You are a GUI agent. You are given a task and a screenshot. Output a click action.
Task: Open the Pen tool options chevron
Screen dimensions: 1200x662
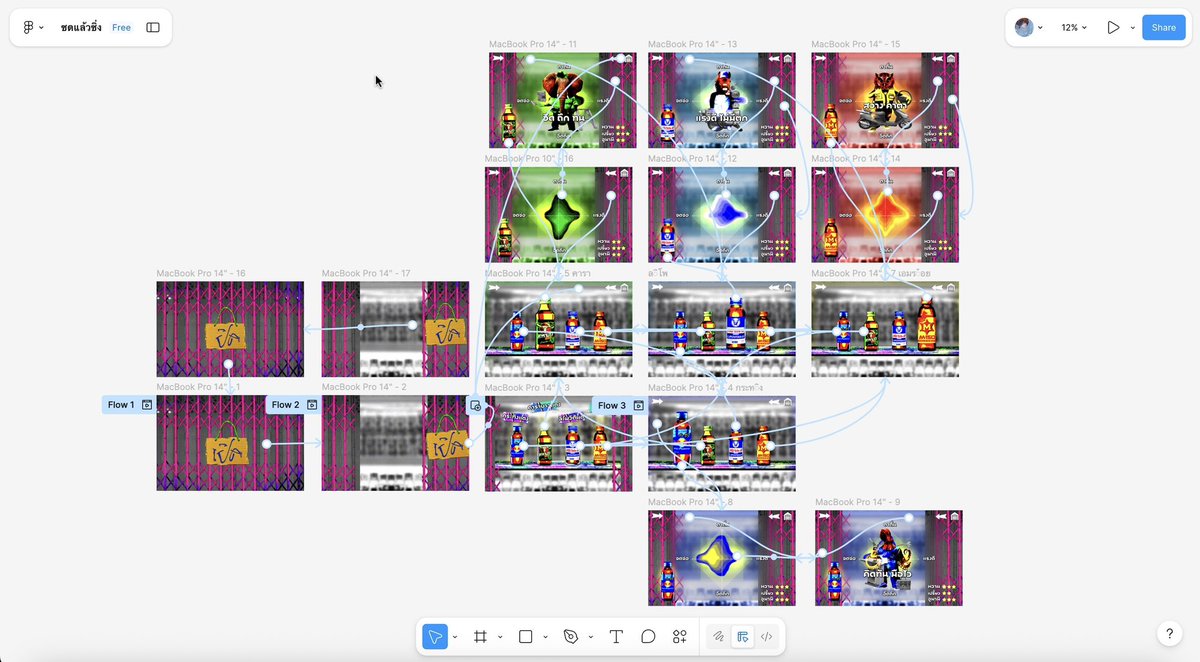point(591,637)
